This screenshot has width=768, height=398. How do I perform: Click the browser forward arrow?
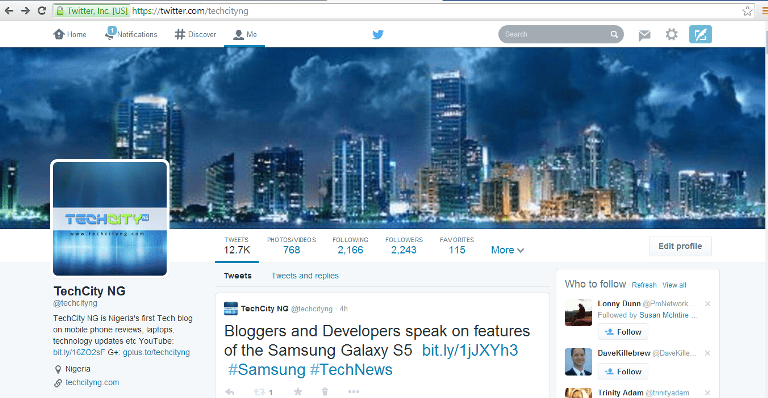[x=25, y=10]
